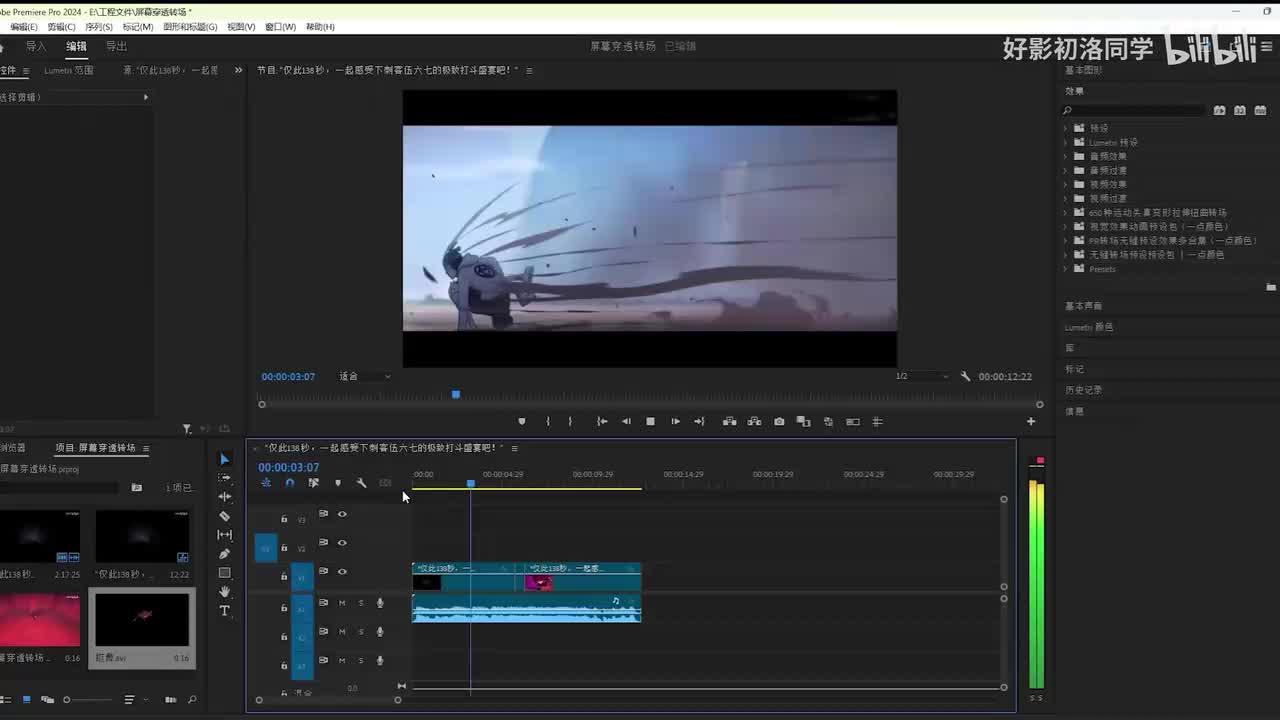Open the 帮助(H) menu
The height and width of the screenshot is (720, 1280).
coord(320,27)
